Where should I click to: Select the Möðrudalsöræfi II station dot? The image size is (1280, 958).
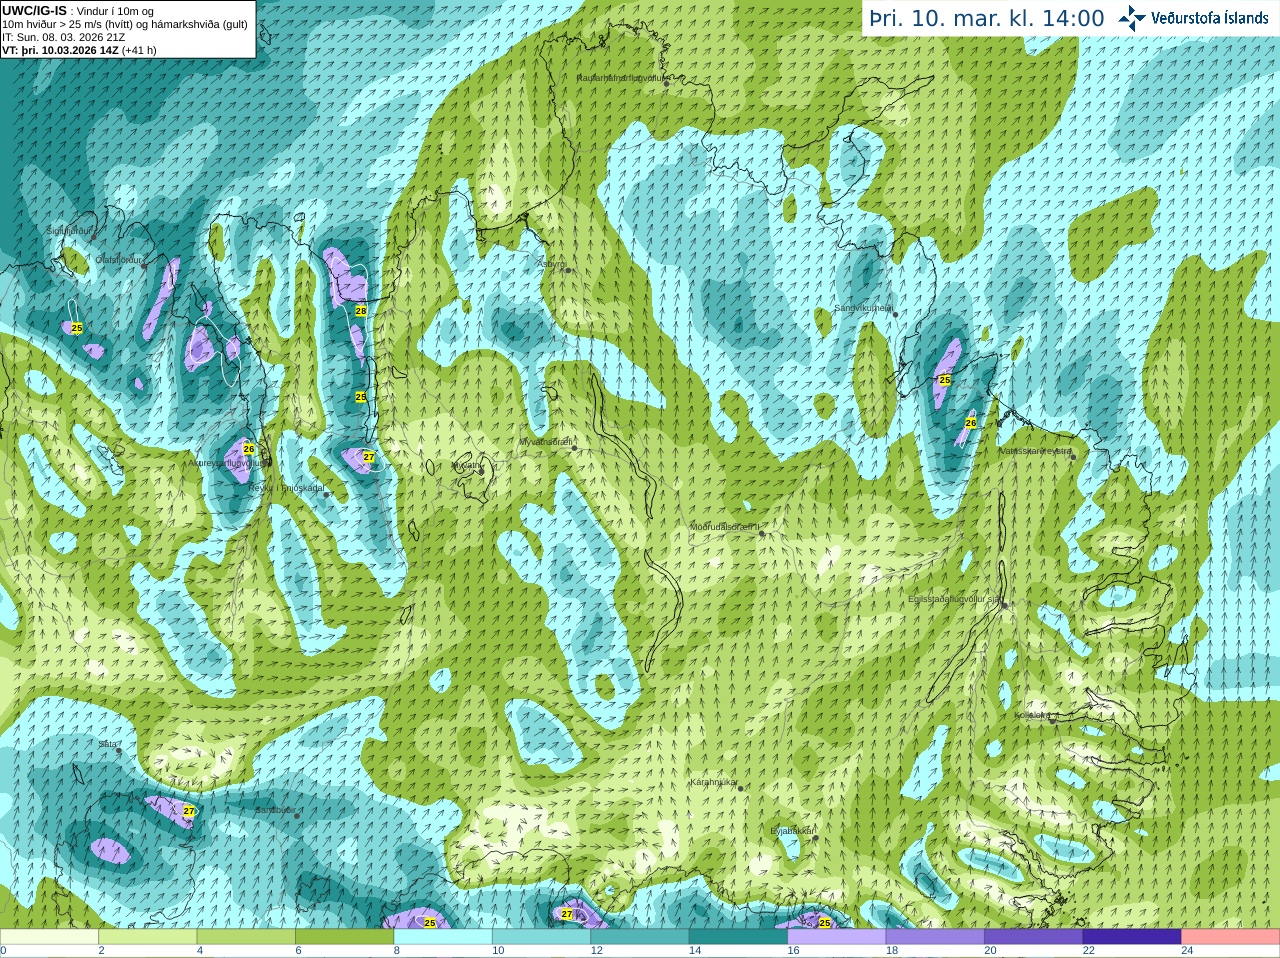(762, 533)
